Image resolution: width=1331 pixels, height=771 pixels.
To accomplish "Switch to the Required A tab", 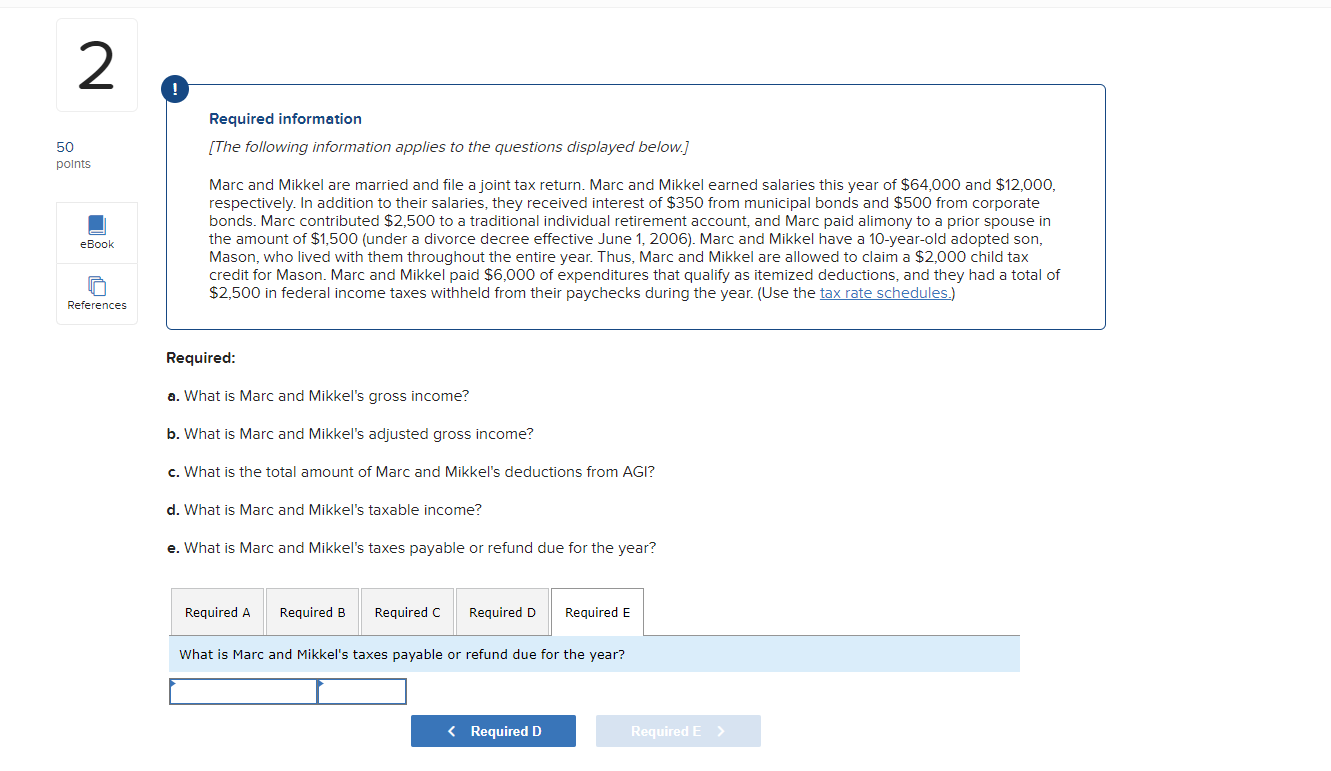I will [x=217, y=611].
